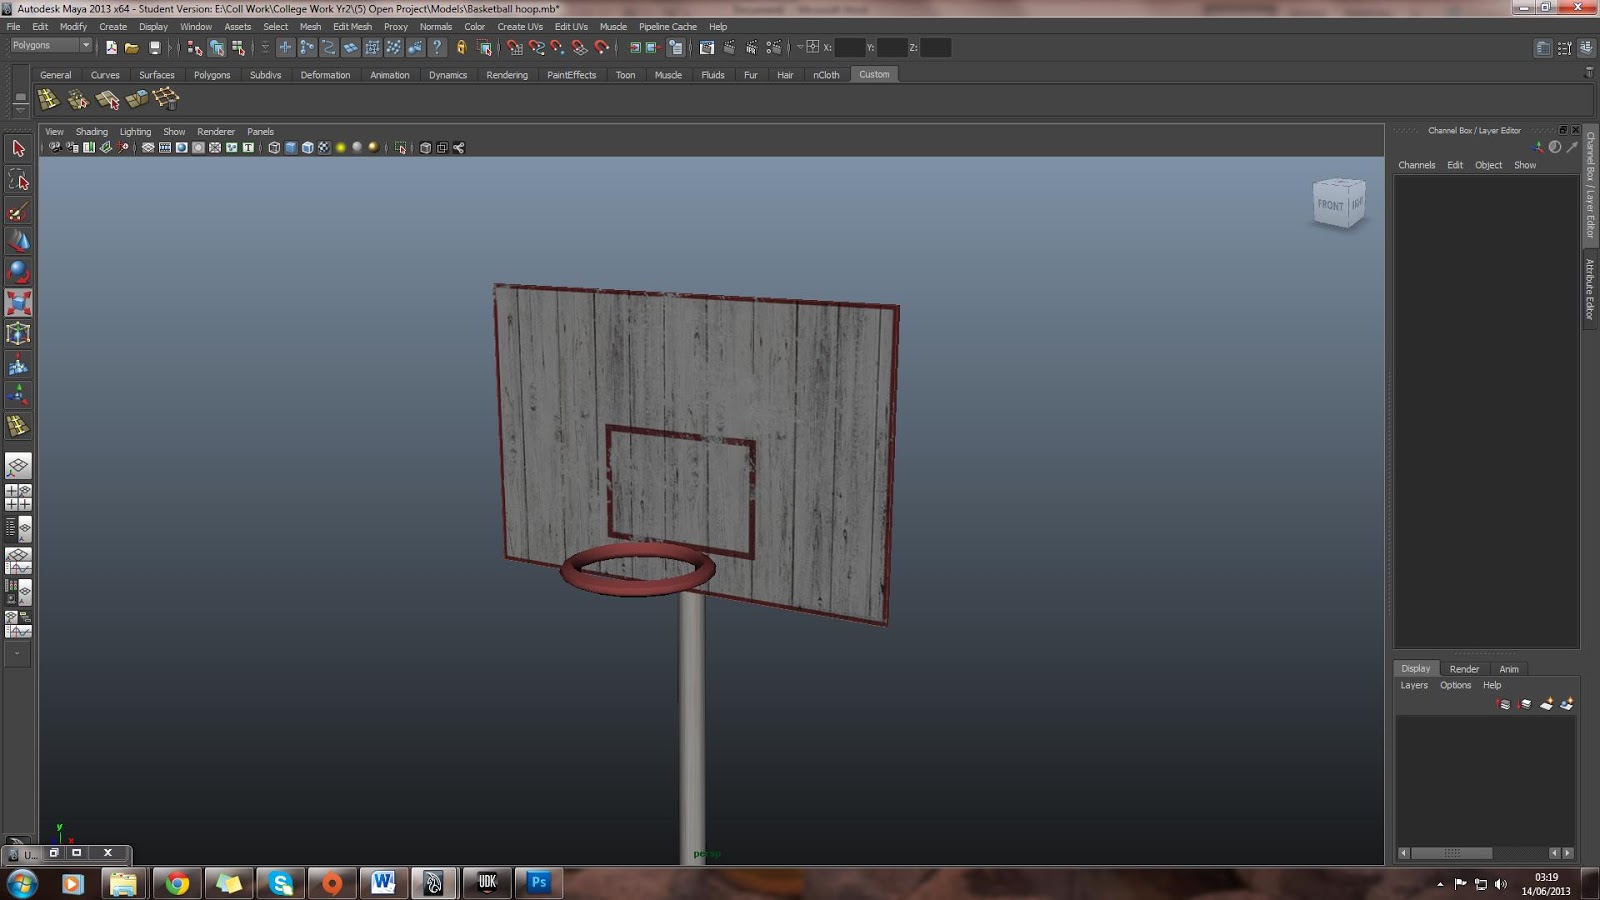The width and height of the screenshot is (1600, 900).
Task: Click the first custom shelf polygon icon
Action: [48, 98]
